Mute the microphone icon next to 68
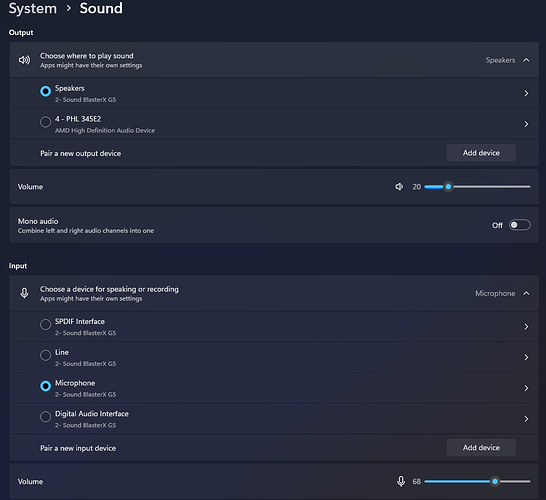 click(401, 481)
